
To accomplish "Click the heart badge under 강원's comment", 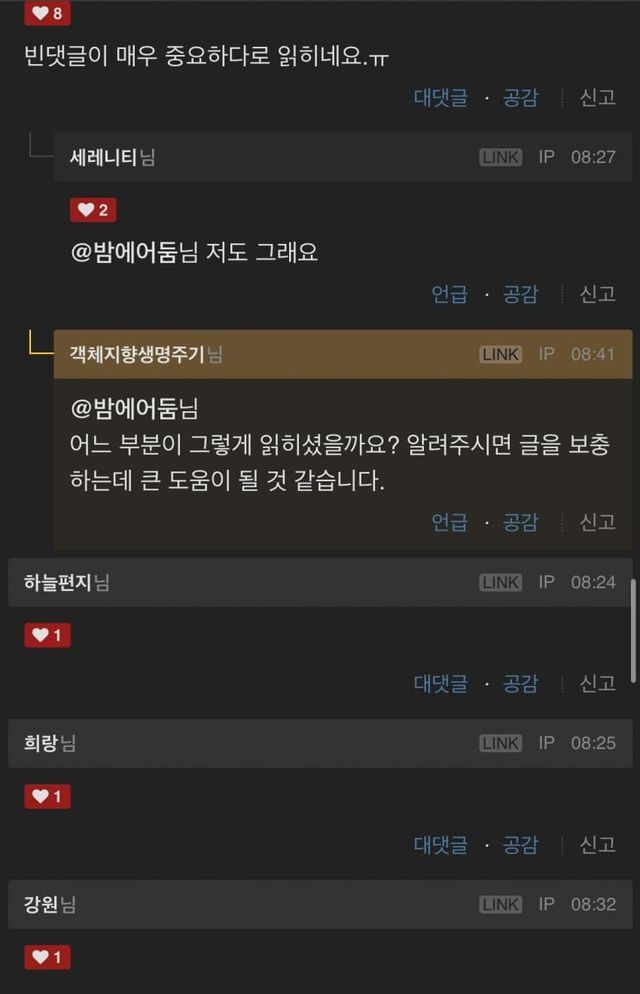I will tap(47, 957).
